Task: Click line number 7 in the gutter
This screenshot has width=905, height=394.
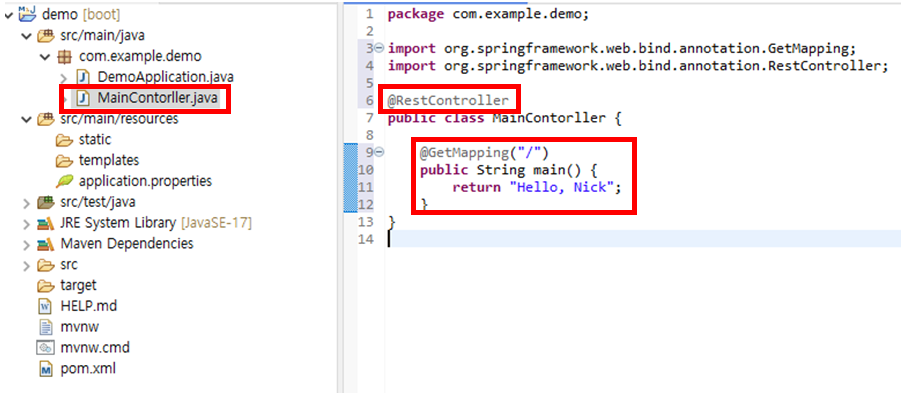Action: click(369, 119)
